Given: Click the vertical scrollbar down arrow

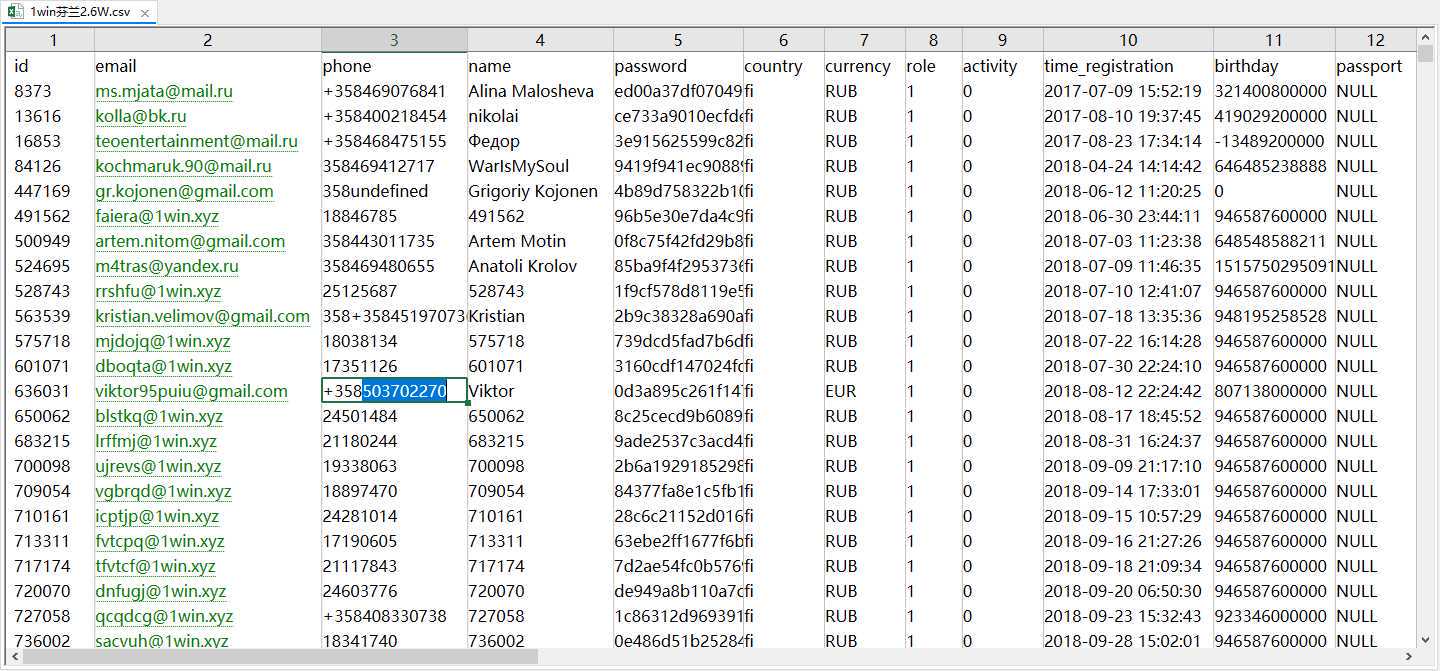Looking at the screenshot, I should 1425,640.
